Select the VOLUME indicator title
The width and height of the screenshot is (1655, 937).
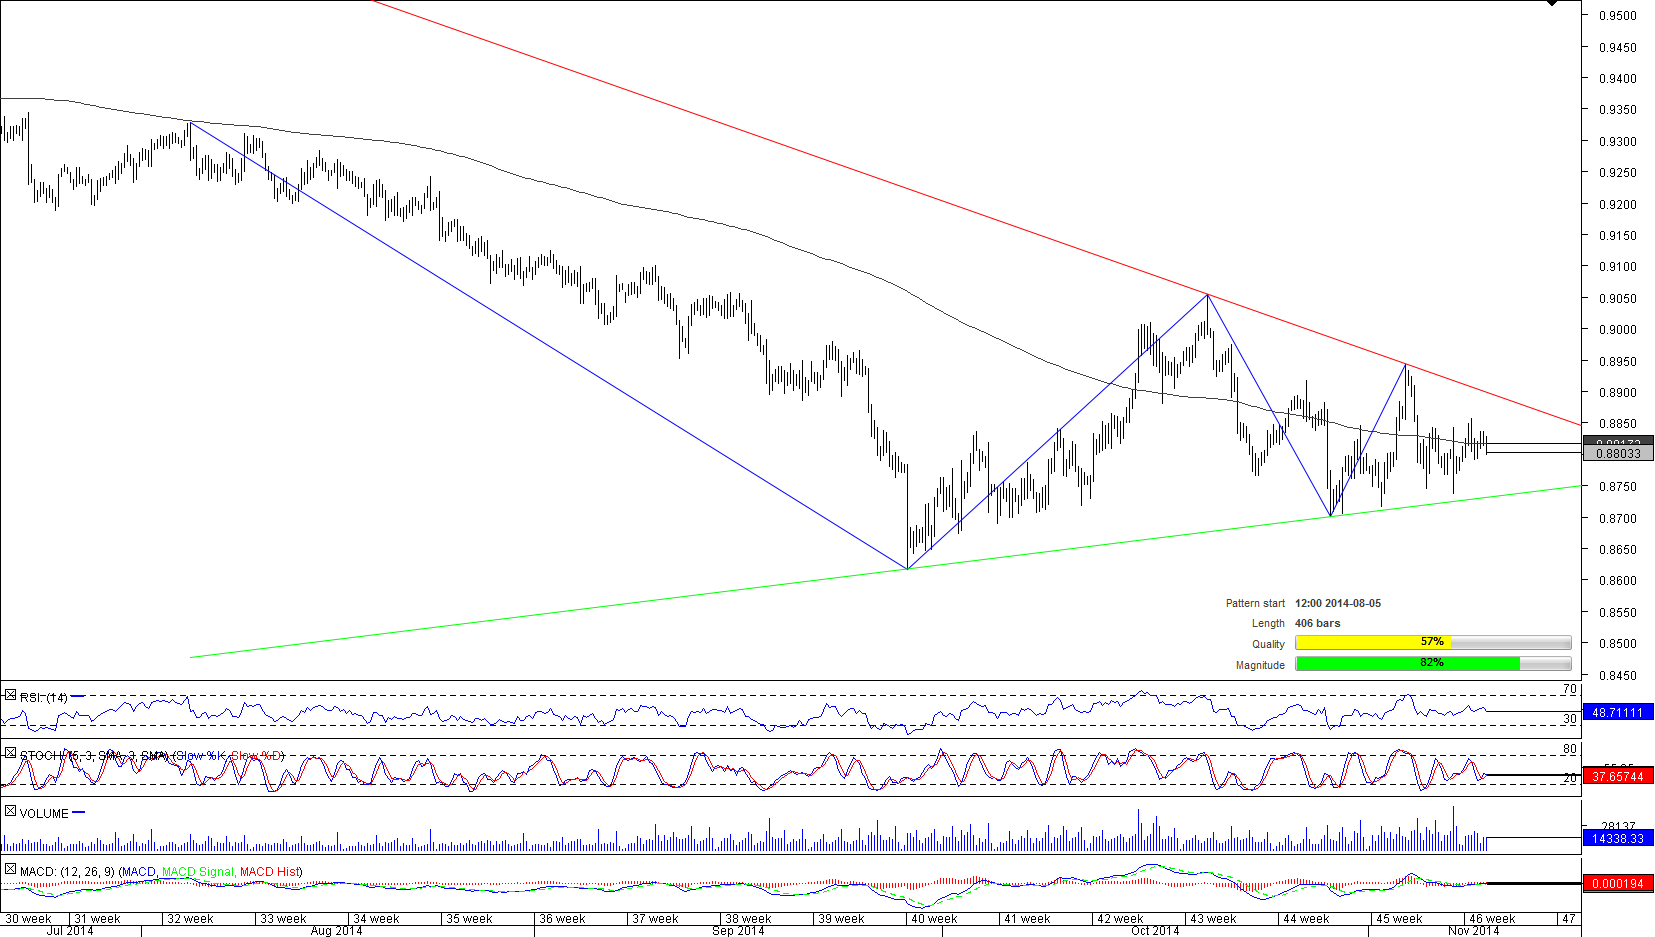44,813
